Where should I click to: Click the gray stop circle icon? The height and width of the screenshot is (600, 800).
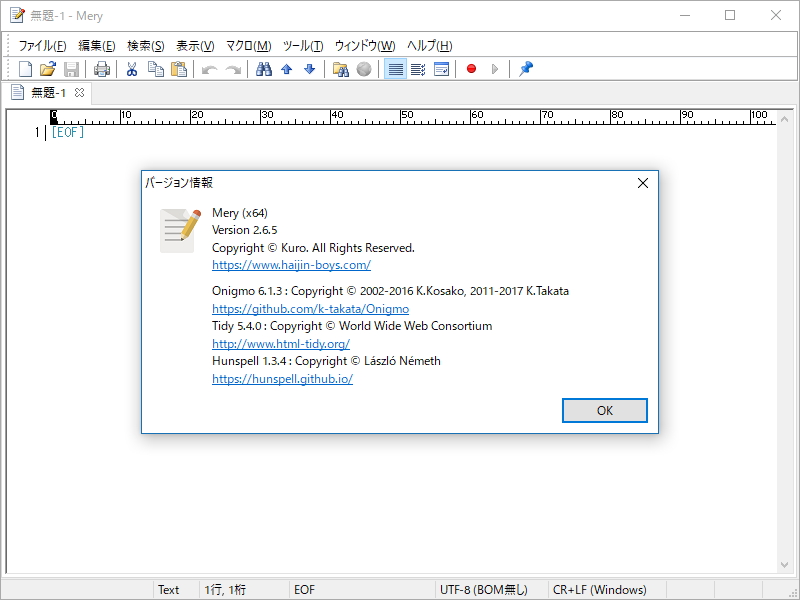[x=364, y=69]
